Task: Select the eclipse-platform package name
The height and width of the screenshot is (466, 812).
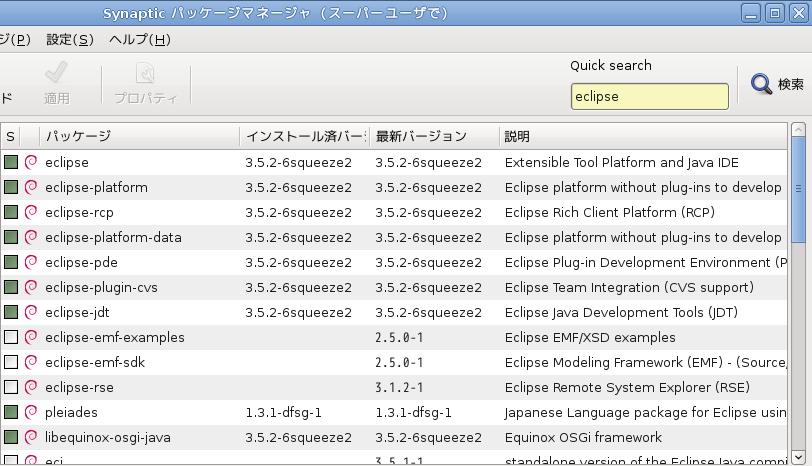Action: pos(96,187)
